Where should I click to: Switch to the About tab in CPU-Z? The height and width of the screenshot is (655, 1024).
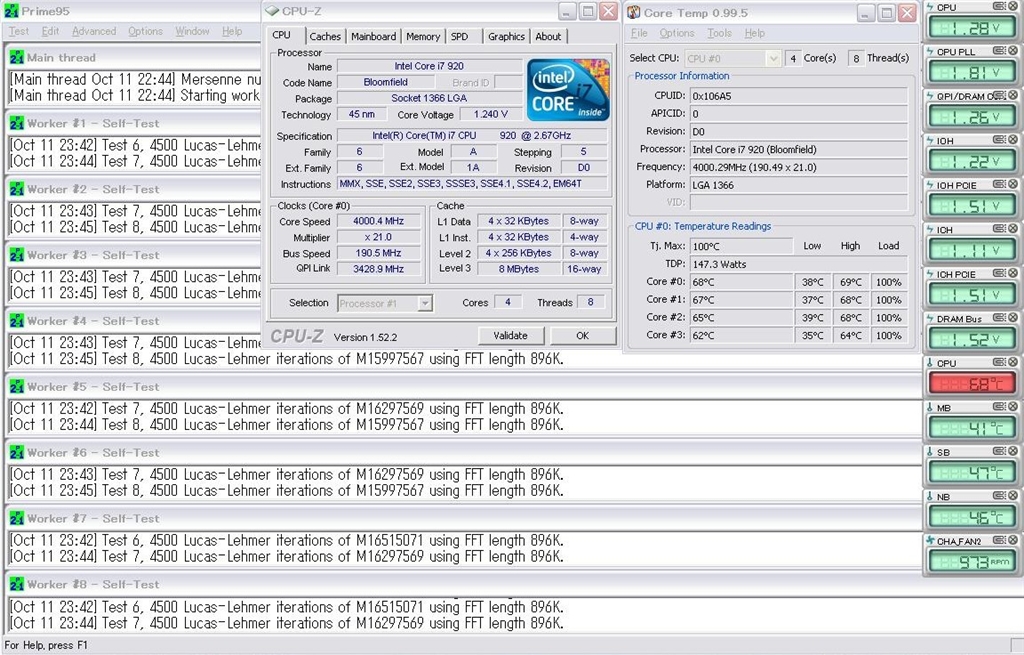click(x=548, y=37)
